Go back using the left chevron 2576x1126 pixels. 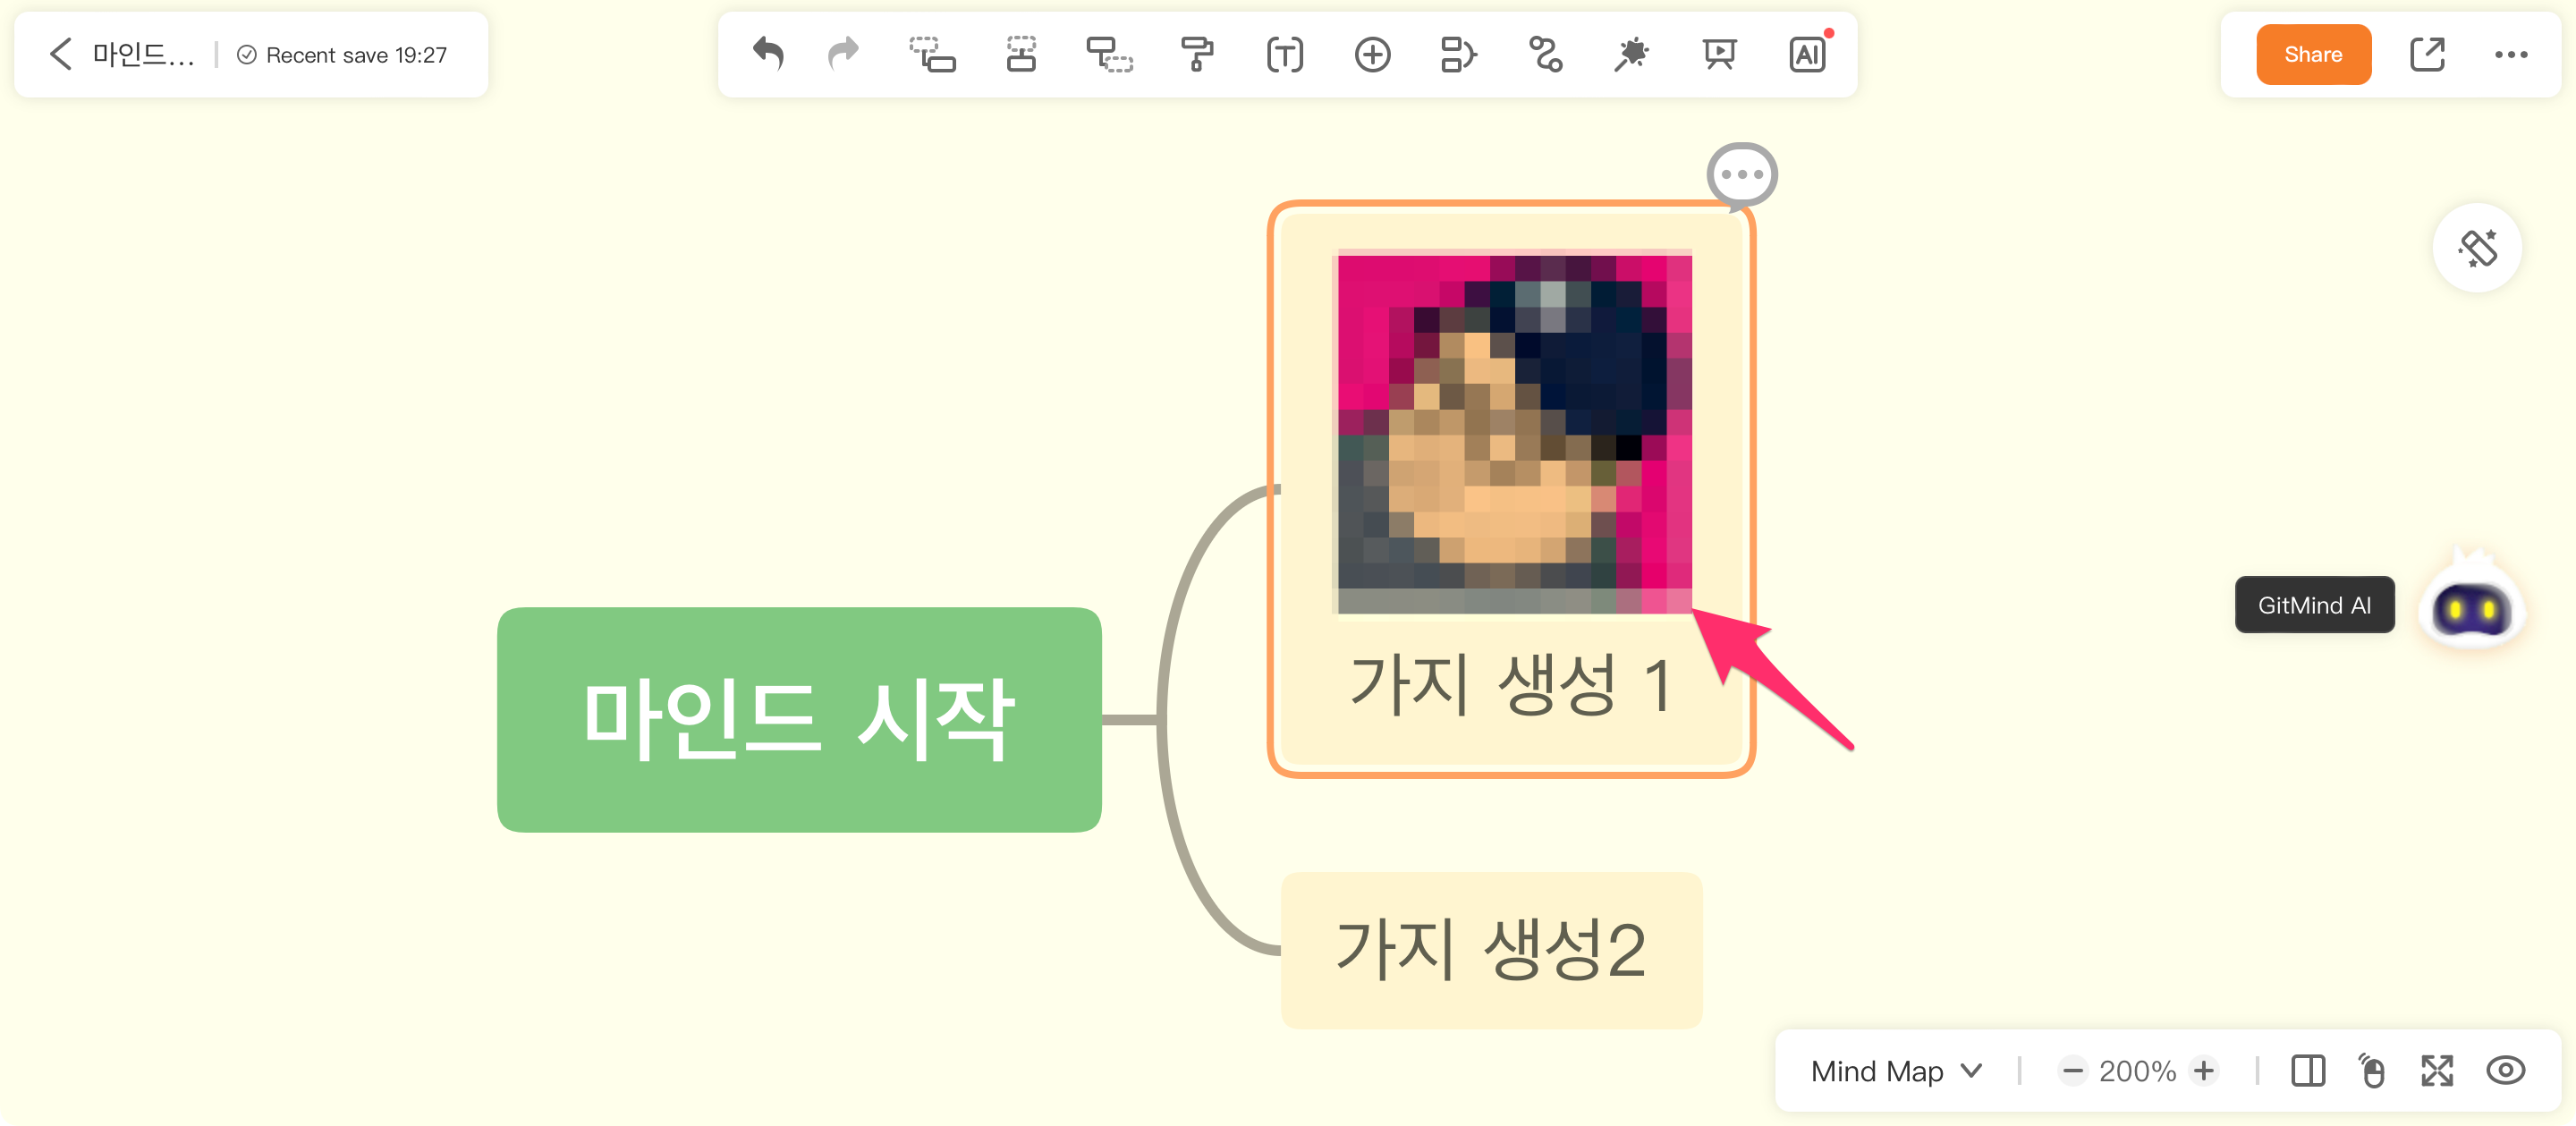point(61,54)
